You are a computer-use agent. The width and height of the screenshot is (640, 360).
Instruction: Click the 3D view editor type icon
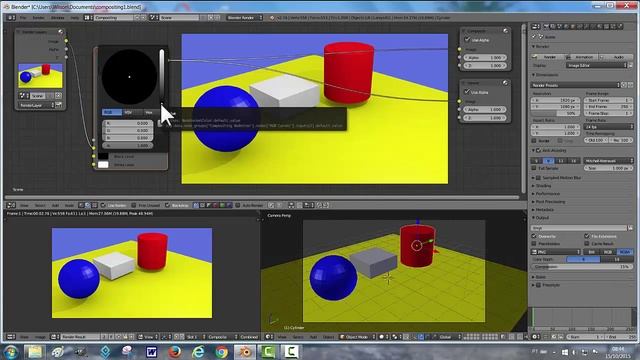point(269,337)
